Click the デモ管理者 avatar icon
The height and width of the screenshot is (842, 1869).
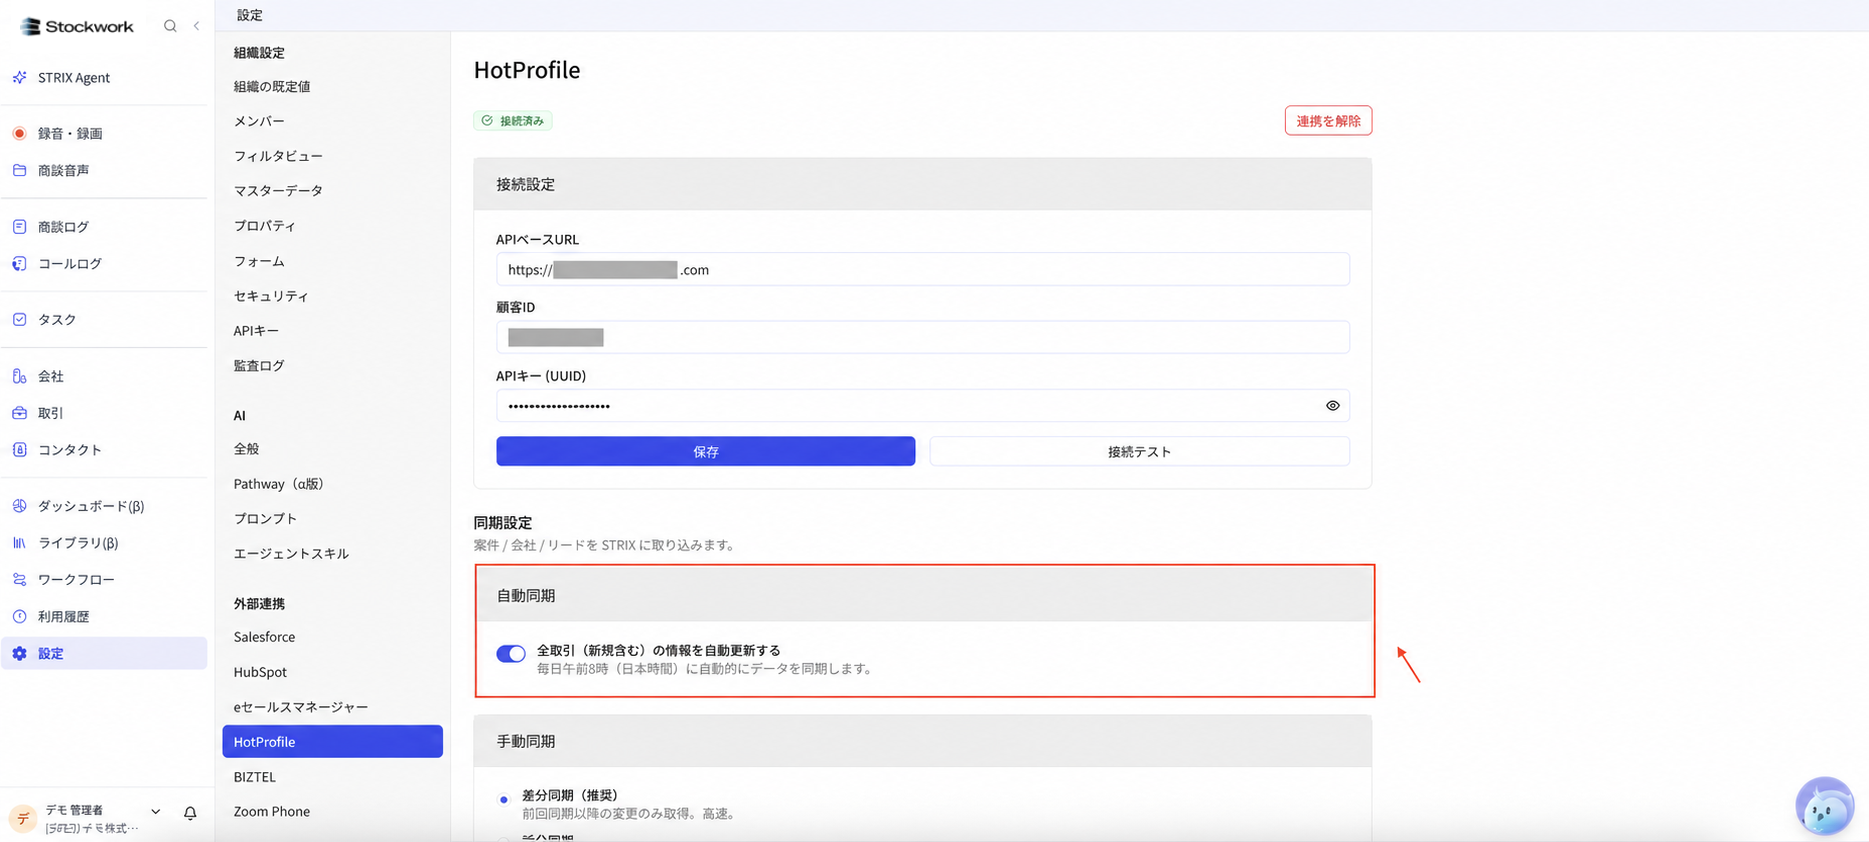coord(23,818)
